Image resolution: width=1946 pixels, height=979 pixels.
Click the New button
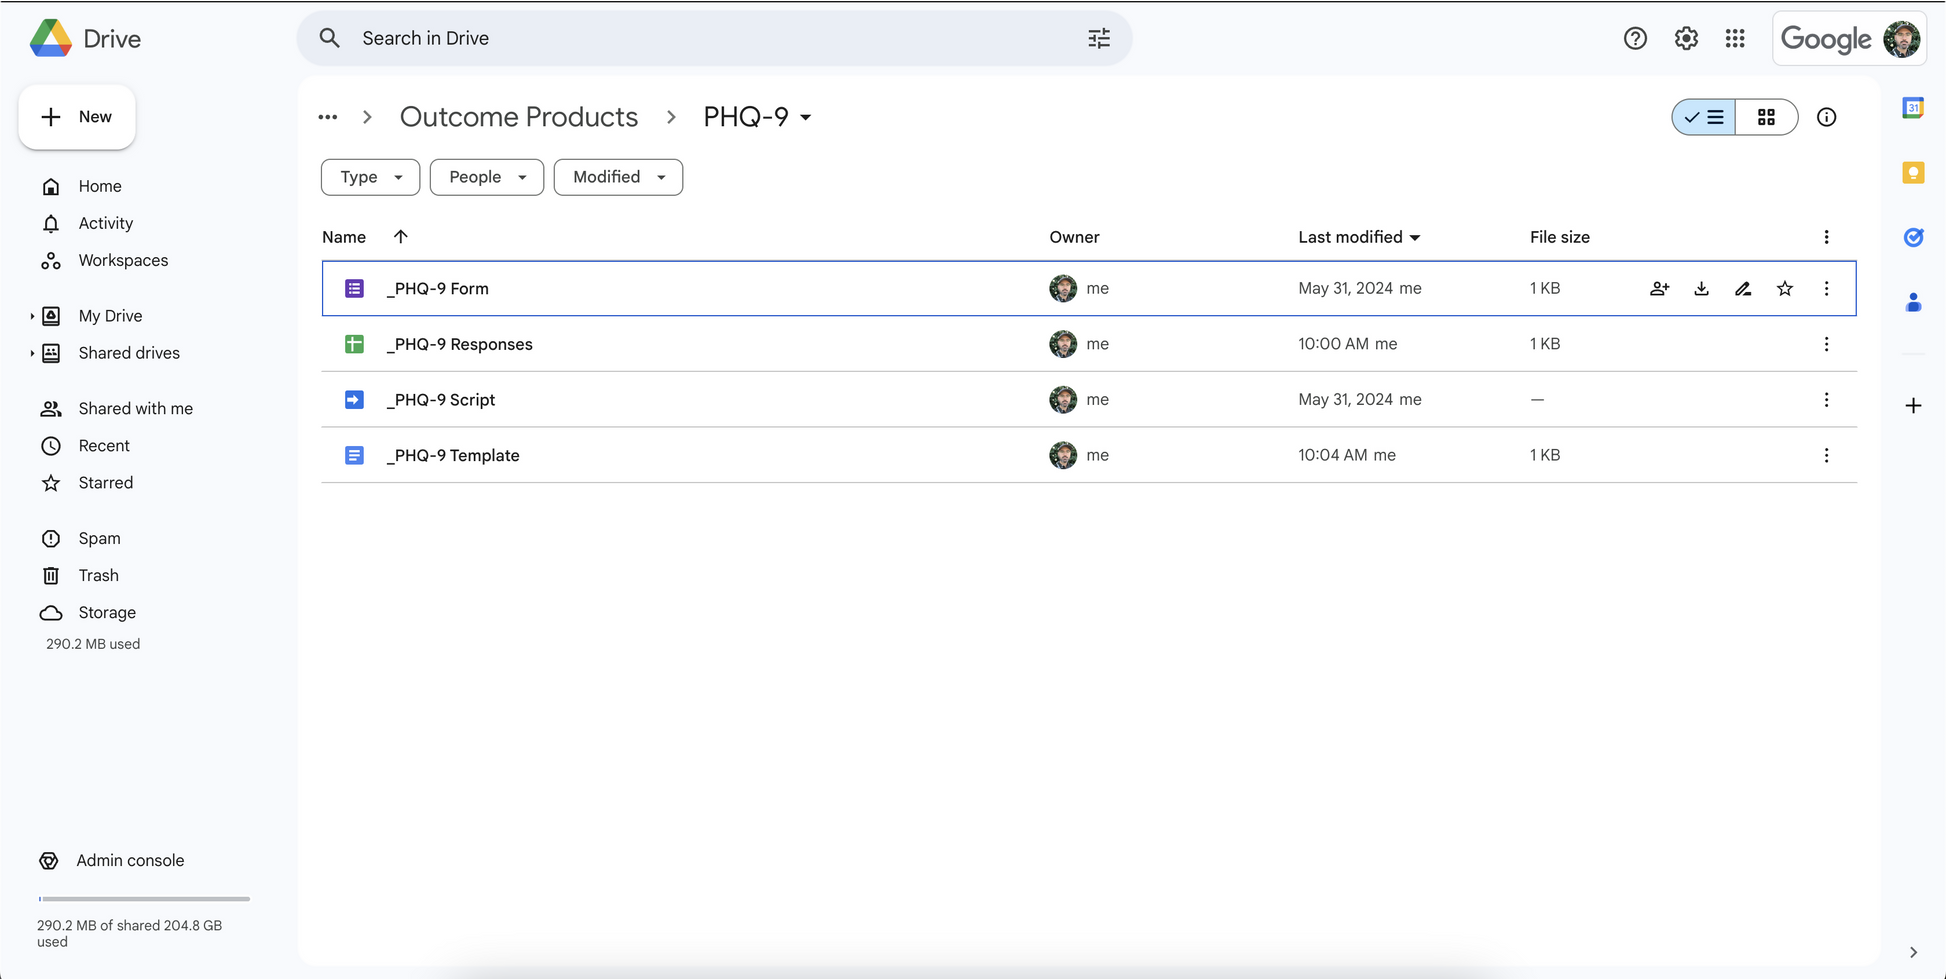coord(77,117)
